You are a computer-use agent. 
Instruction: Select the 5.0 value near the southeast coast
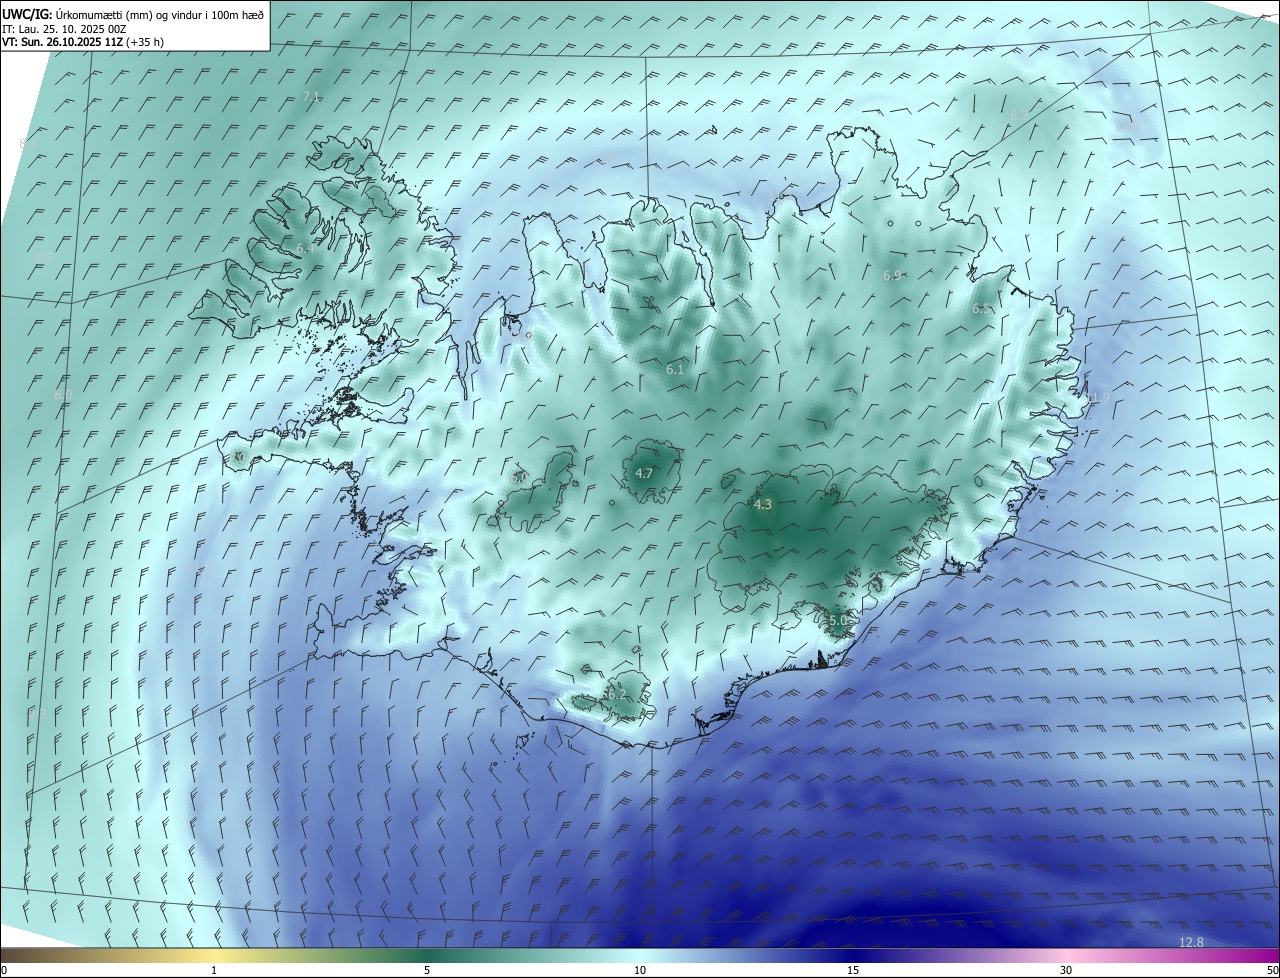click(x=838, y=621)
